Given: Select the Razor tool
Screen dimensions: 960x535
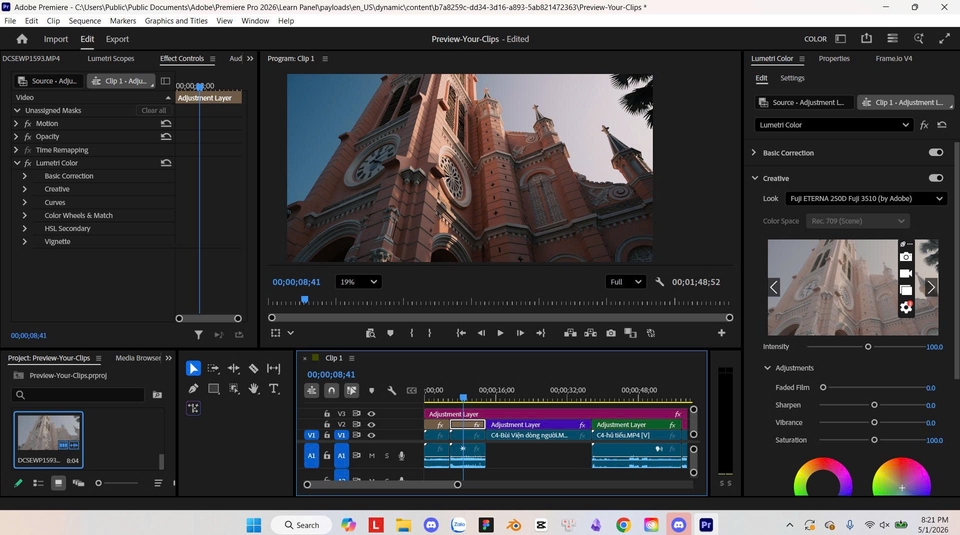Looking at the screenshot, I should [x=253, y=369].
